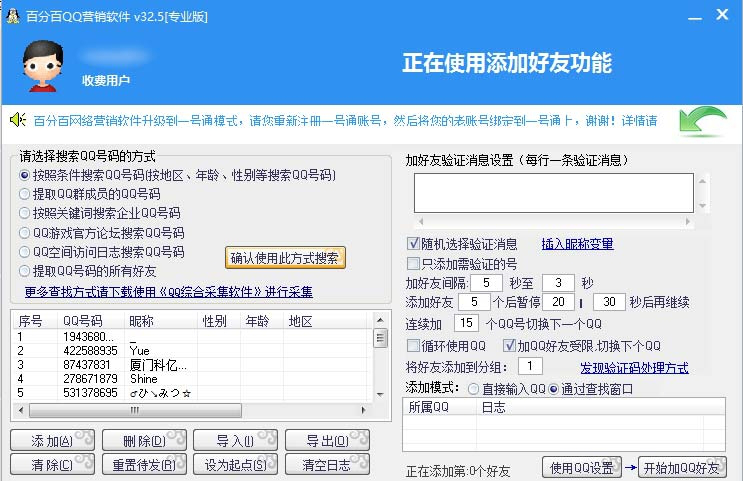Click 导入(I) button
This screenshot has height=500, width=743.
pyautogui.click(x=236, y=441)
